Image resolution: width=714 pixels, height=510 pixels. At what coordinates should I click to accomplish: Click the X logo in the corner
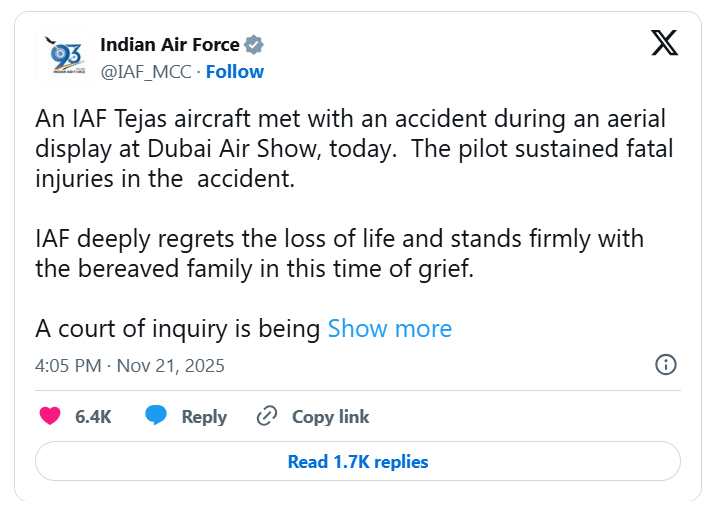tap(664, 42)
